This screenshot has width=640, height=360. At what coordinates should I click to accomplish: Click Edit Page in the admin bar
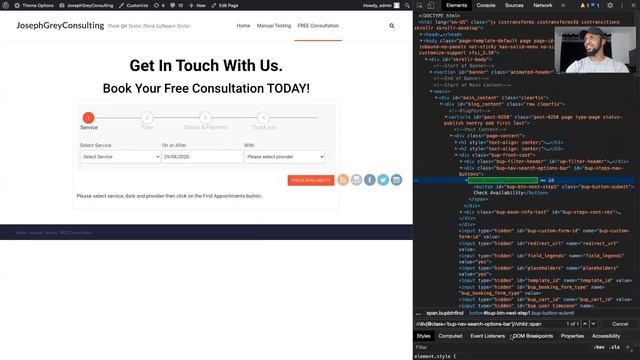click(x=225, y=5)
